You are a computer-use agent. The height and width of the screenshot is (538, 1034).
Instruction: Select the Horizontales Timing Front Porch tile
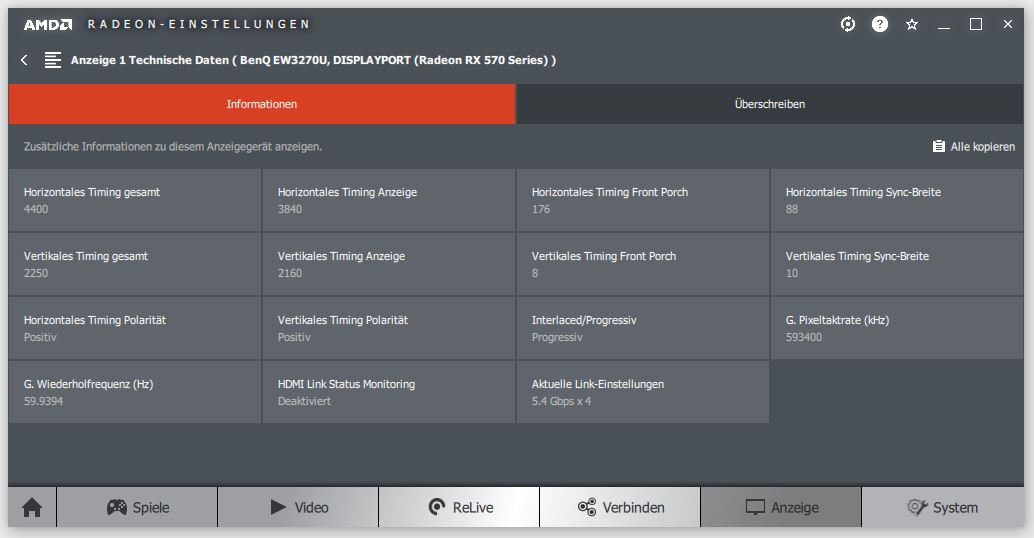tap(642, 200)
